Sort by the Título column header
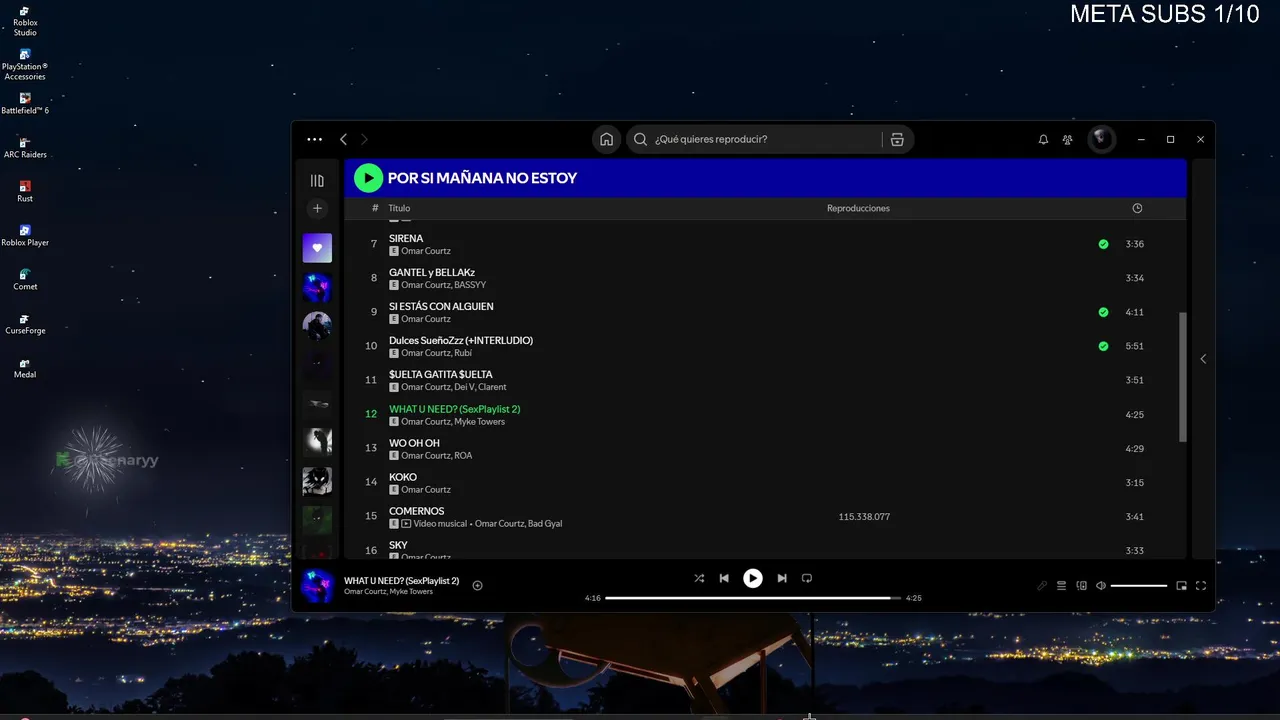 click(399, 208)
